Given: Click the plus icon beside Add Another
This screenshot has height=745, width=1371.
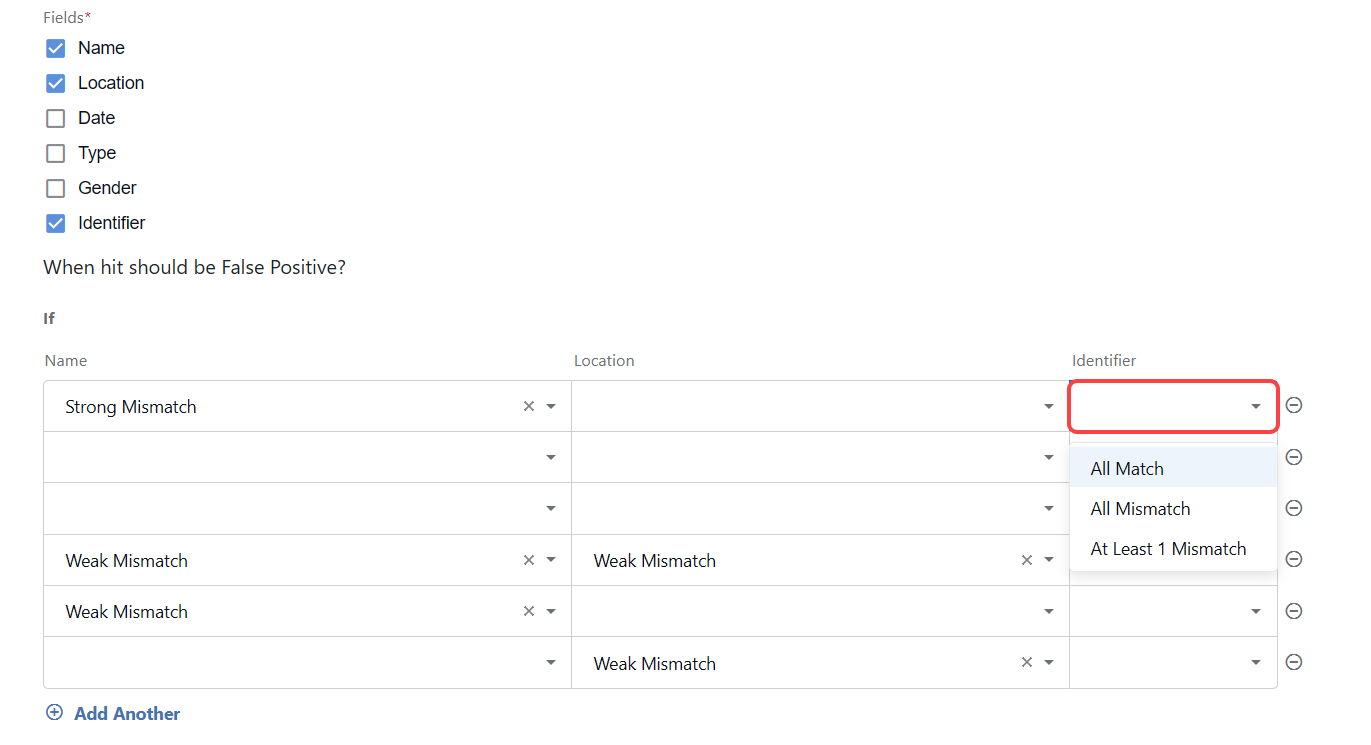Looking at the screenshot, I should click(54, 713).
